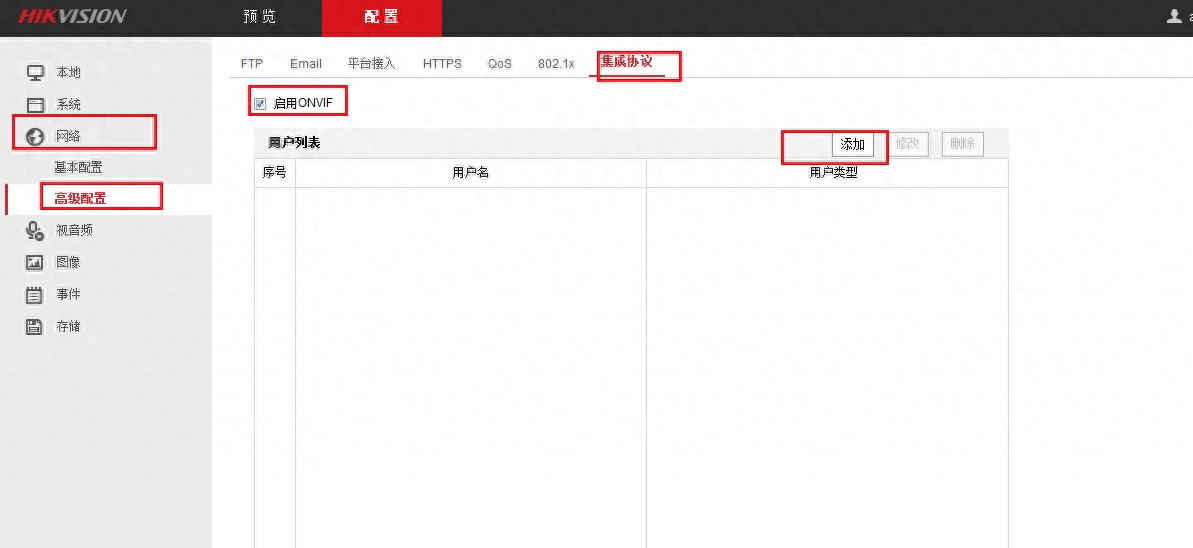Open the HTTPS tab
Viewport: 1193px width, 548px height.
442,63
